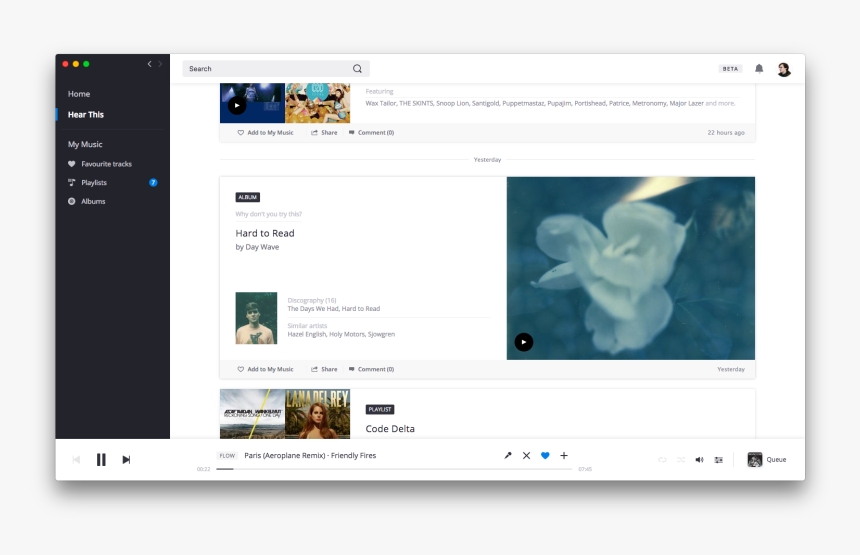
Task: Click the PLAYLIST tag on Code Delta
Action: click(x=380, y=409)
